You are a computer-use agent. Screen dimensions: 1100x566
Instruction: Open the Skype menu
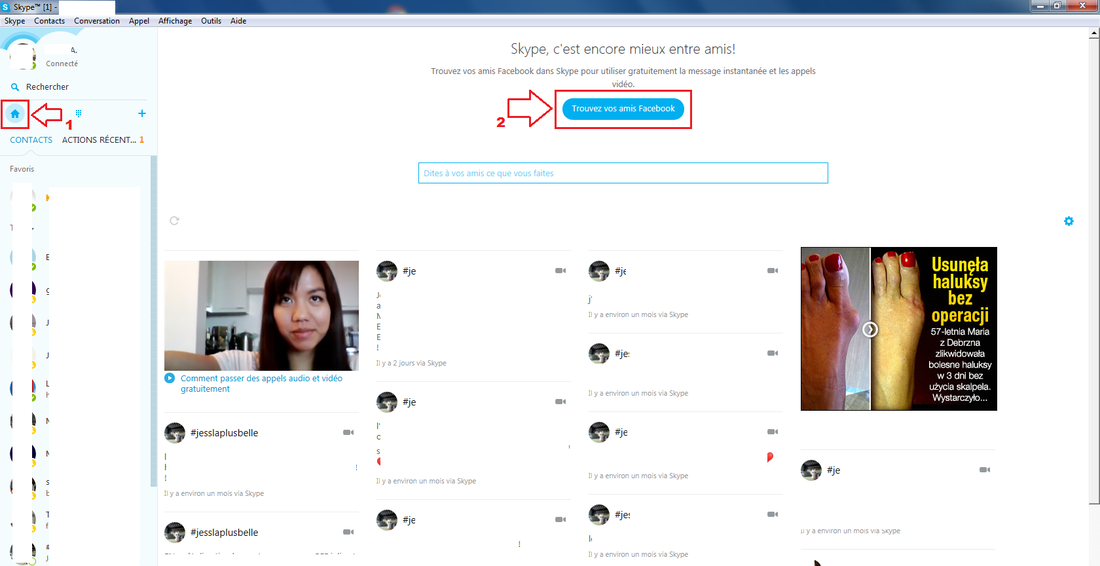(15, 21)
